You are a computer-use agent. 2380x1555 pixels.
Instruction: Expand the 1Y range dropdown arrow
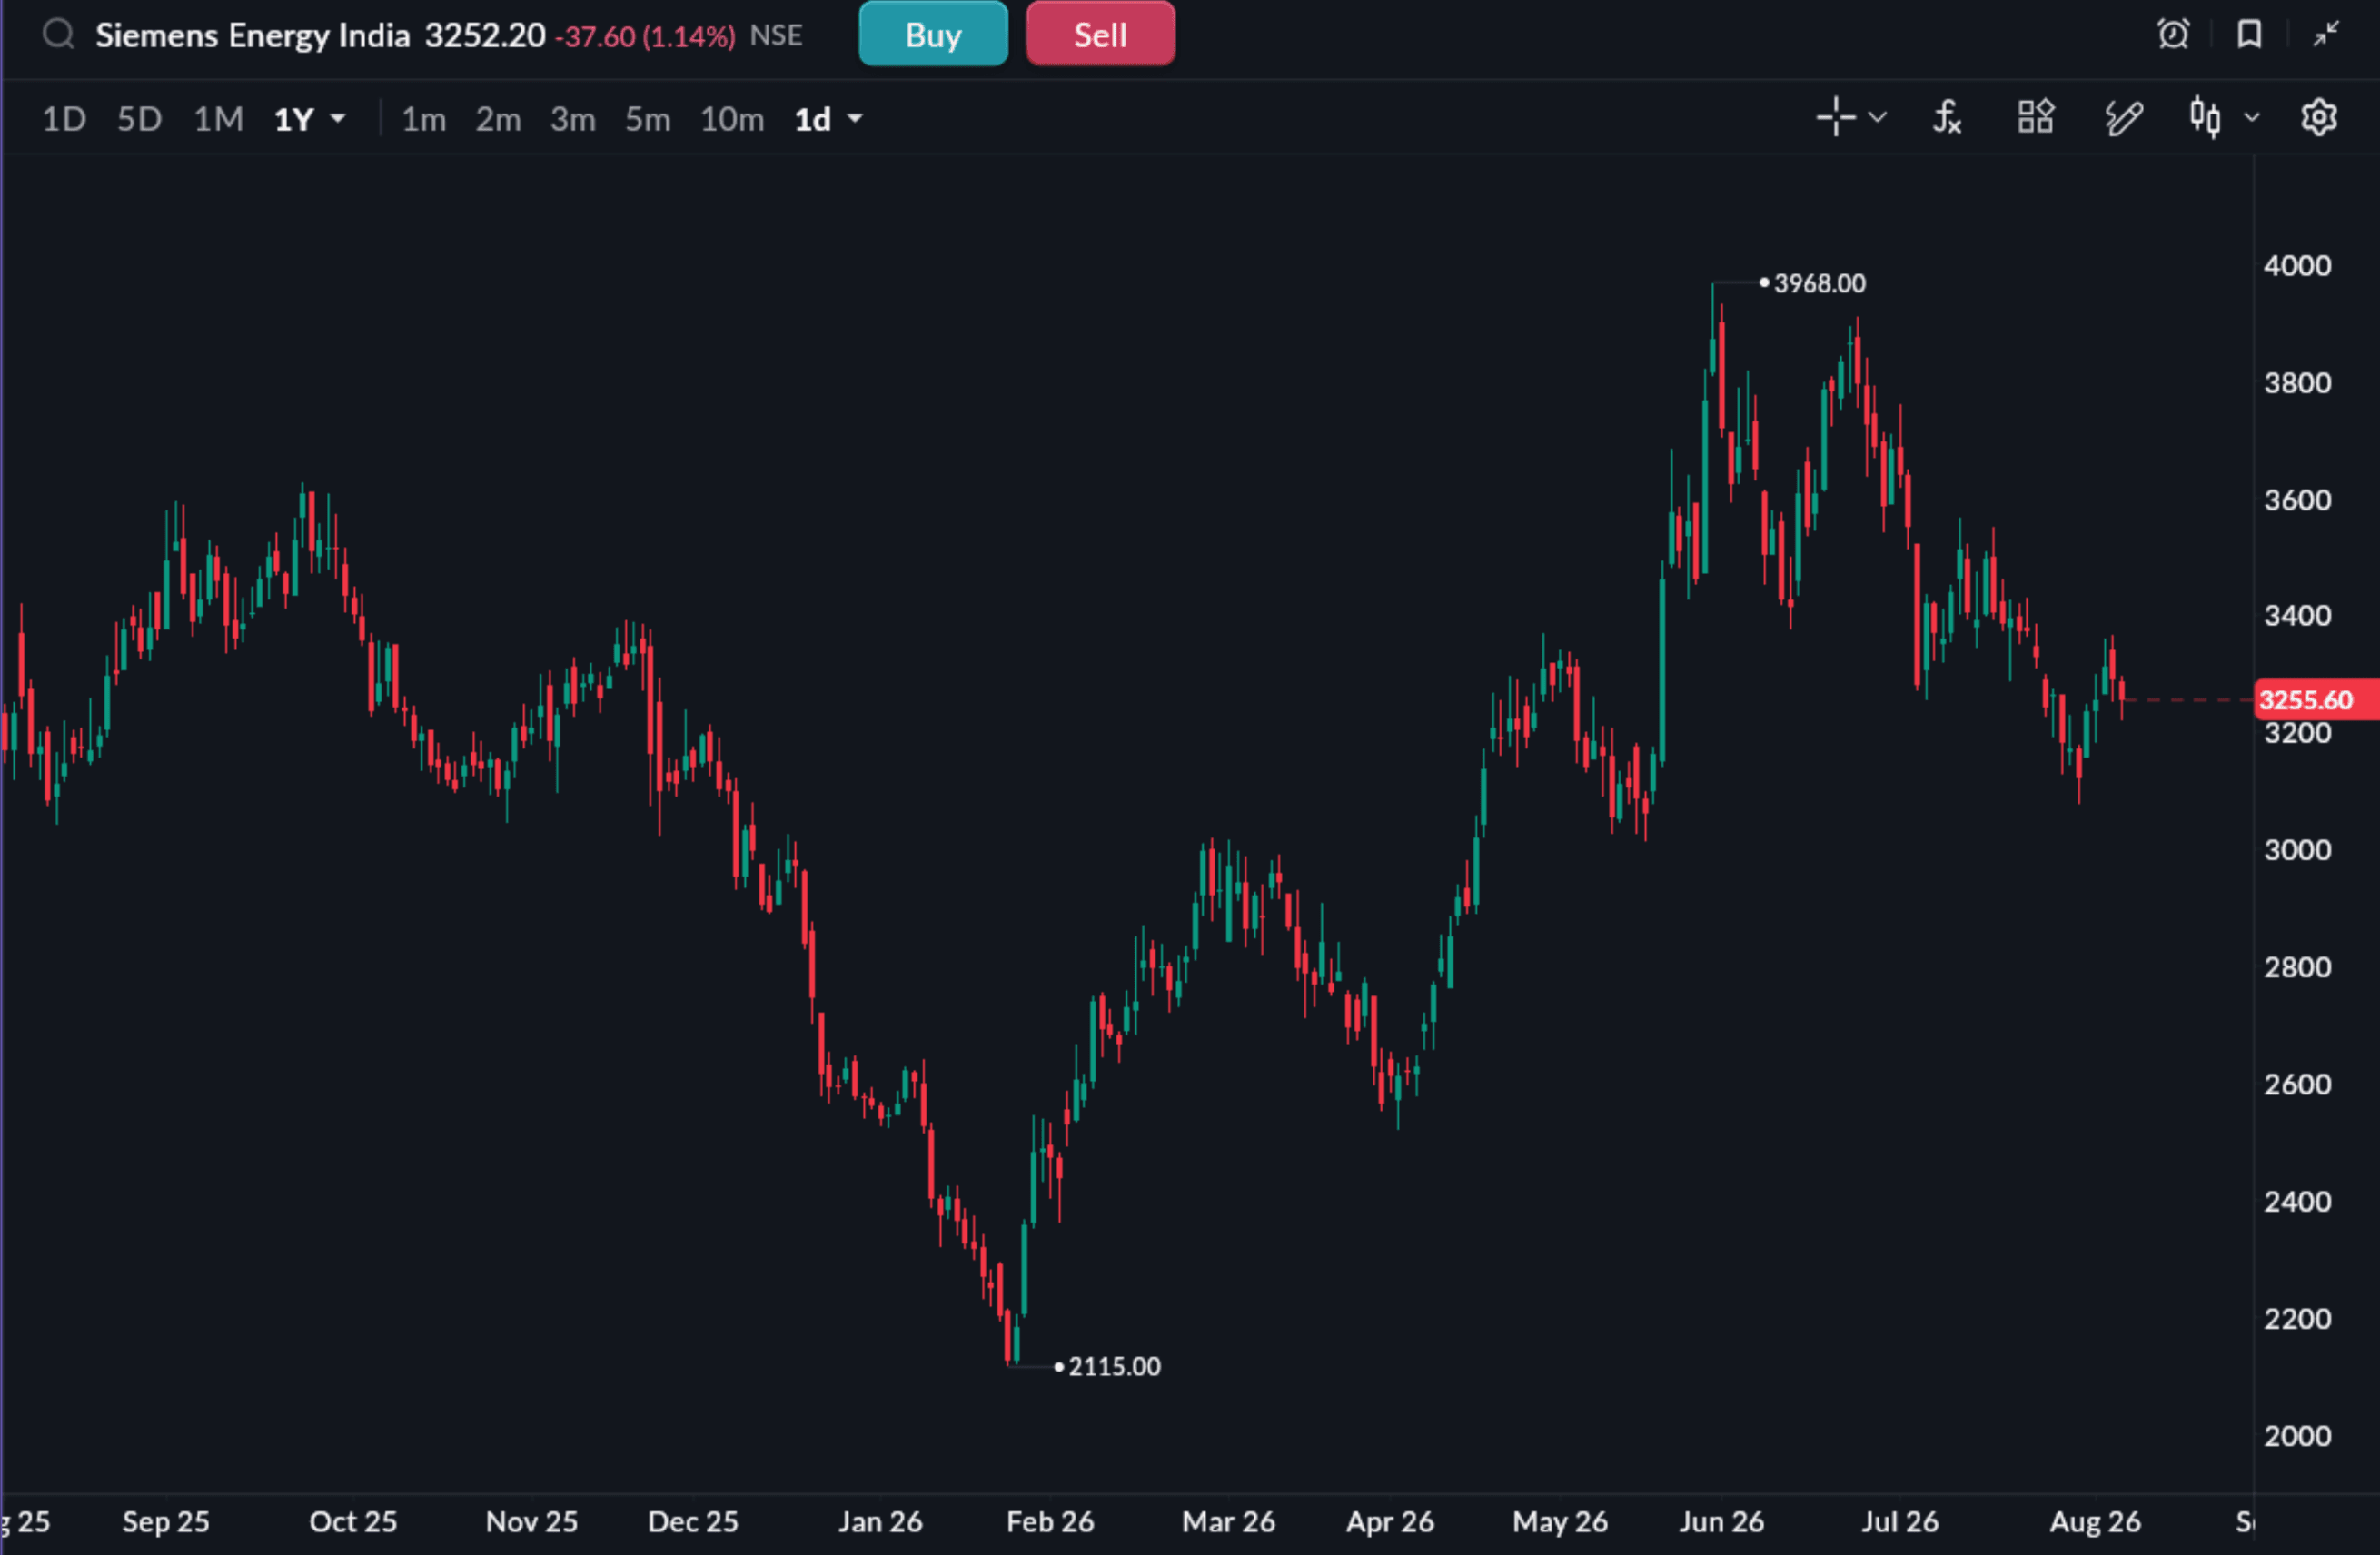(338, 119)
